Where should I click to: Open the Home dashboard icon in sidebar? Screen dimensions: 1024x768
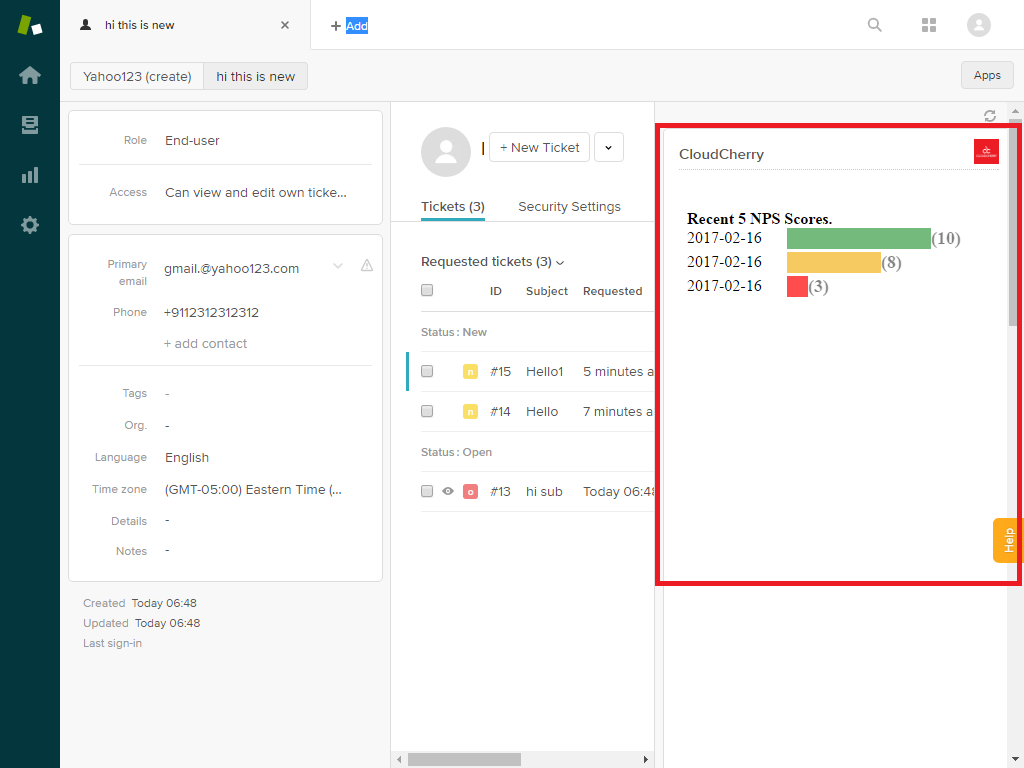coord(30,75)
